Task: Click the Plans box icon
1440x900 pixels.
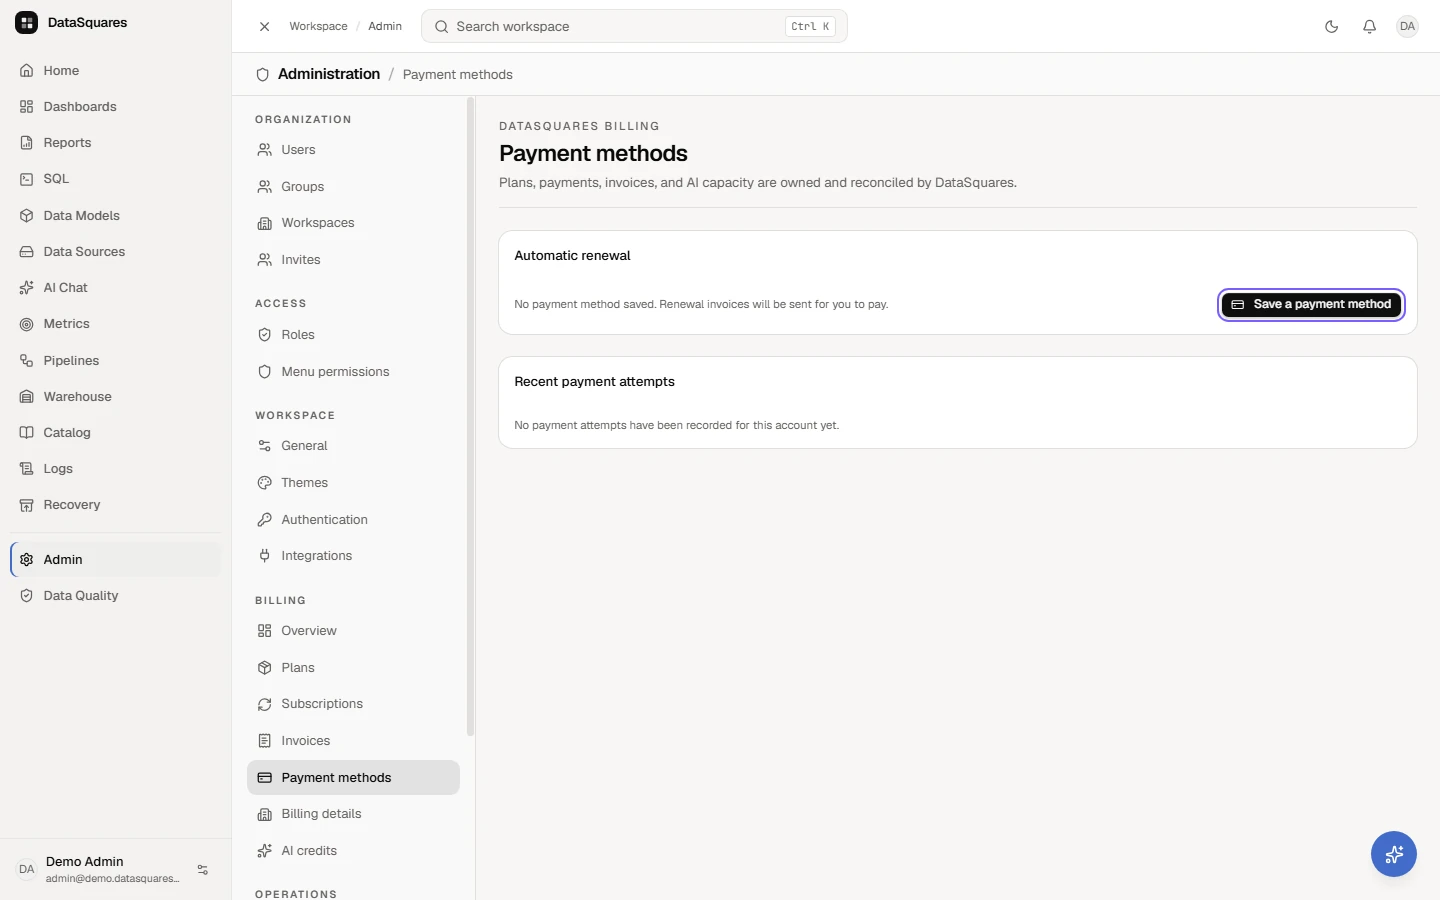Action: point(265,668)
